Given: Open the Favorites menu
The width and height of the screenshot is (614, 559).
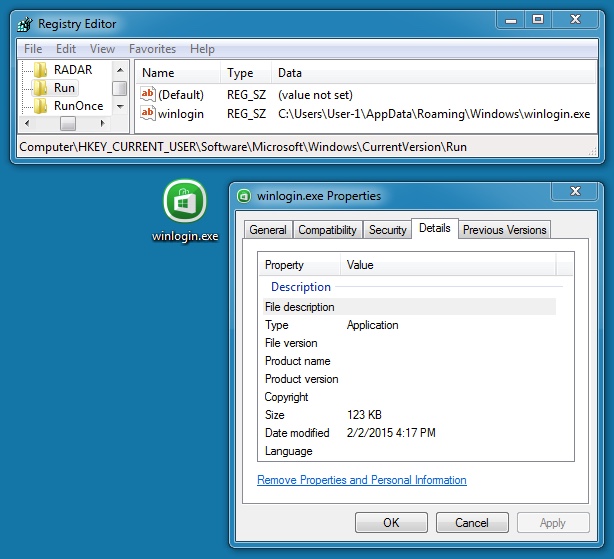Looking at the screenshot, I should point(152,49).
